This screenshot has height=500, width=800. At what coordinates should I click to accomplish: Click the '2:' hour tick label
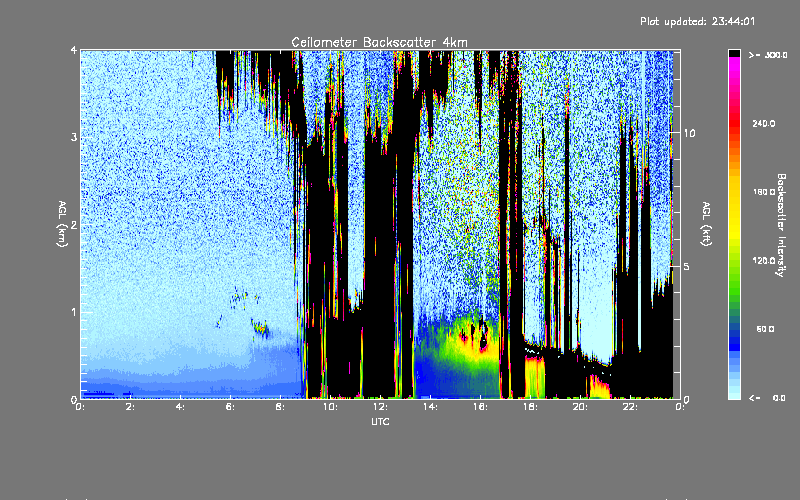pos(130,407)
